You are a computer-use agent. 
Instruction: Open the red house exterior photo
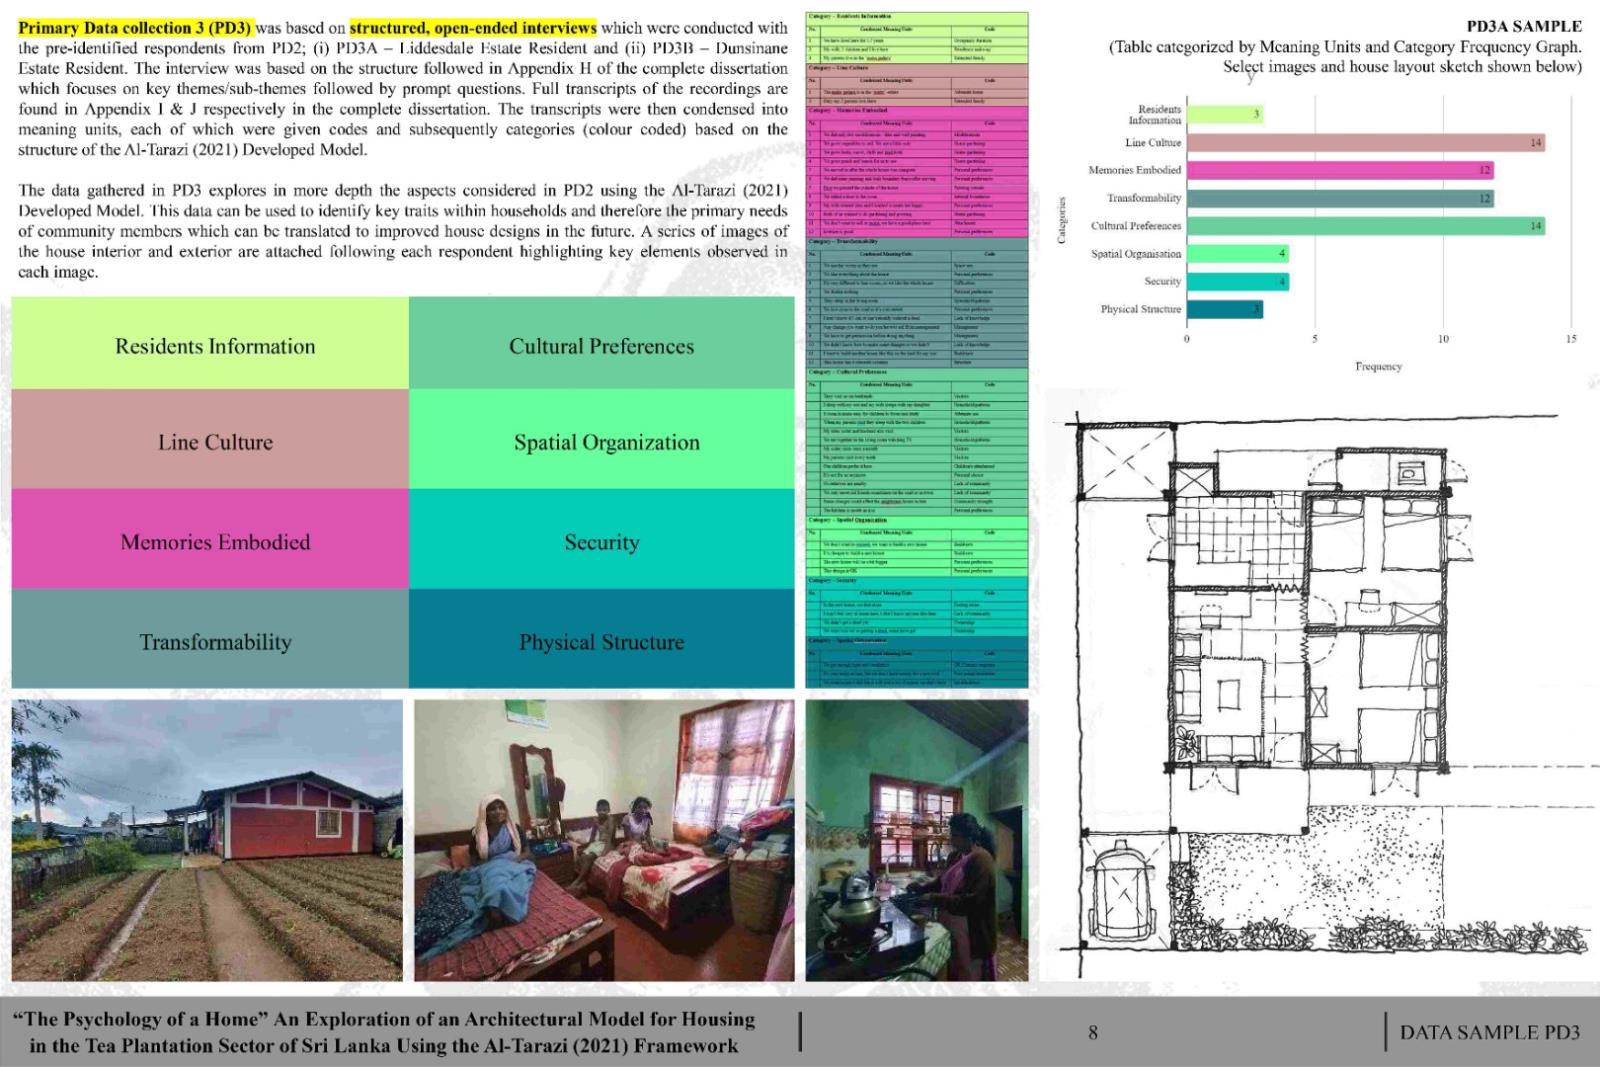tap(207, 840)
